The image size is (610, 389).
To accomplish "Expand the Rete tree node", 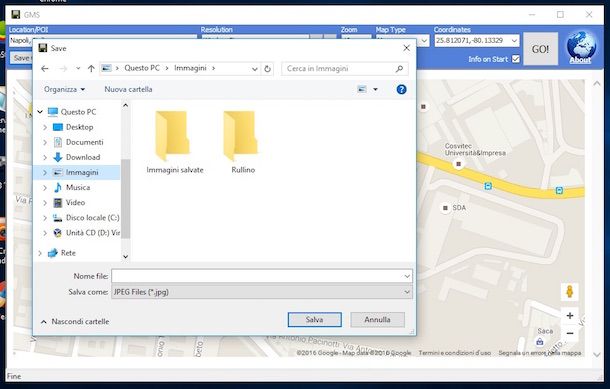I will [40, 253].
